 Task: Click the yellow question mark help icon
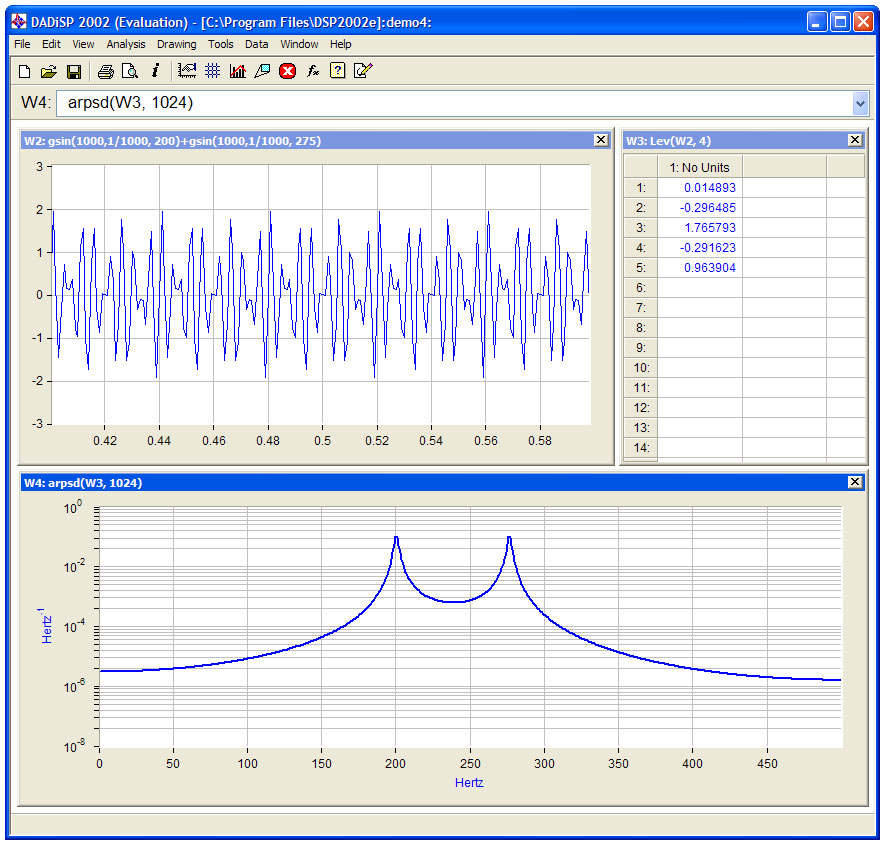click(338, 71)
